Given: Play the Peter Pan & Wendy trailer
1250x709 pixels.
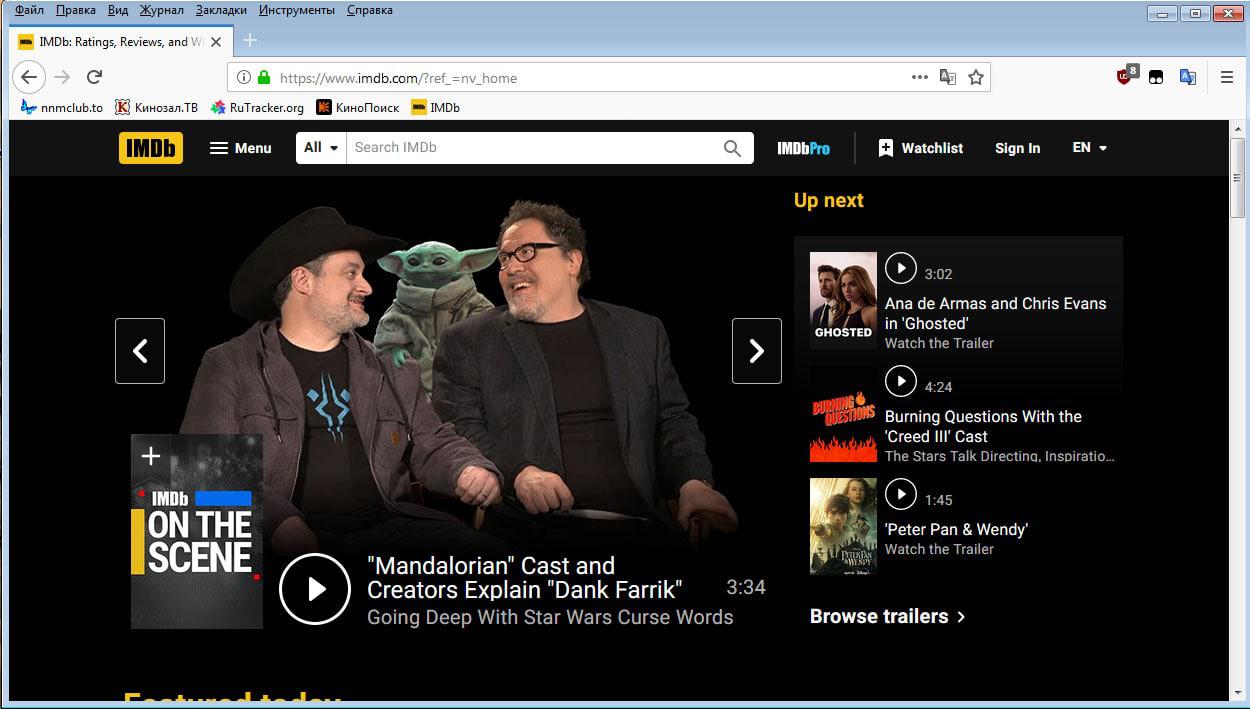Looking at the screenshot, I should click(901, 494).
